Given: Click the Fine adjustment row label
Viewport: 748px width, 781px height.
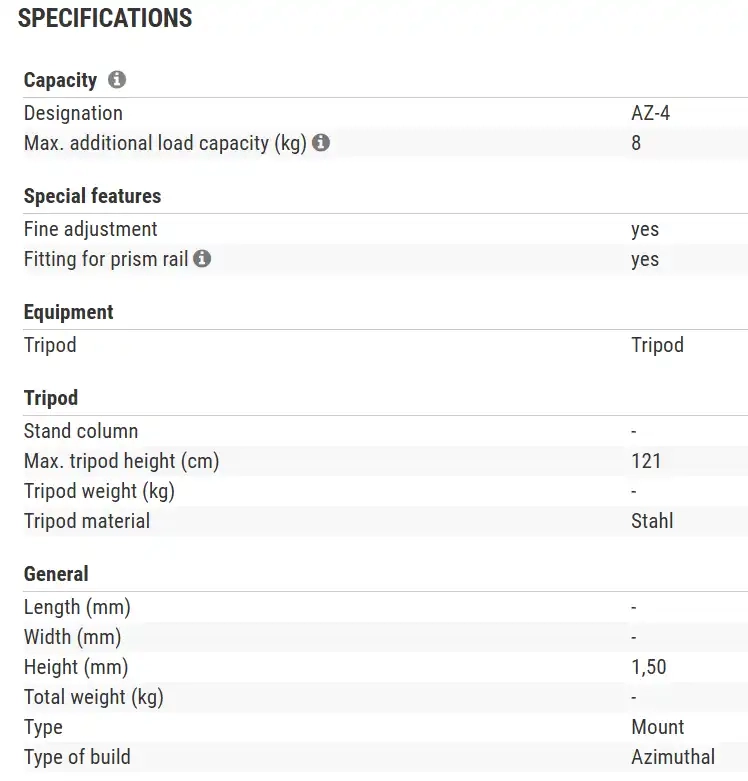Looking at the screenshot, I should click(x=91, y=229).
